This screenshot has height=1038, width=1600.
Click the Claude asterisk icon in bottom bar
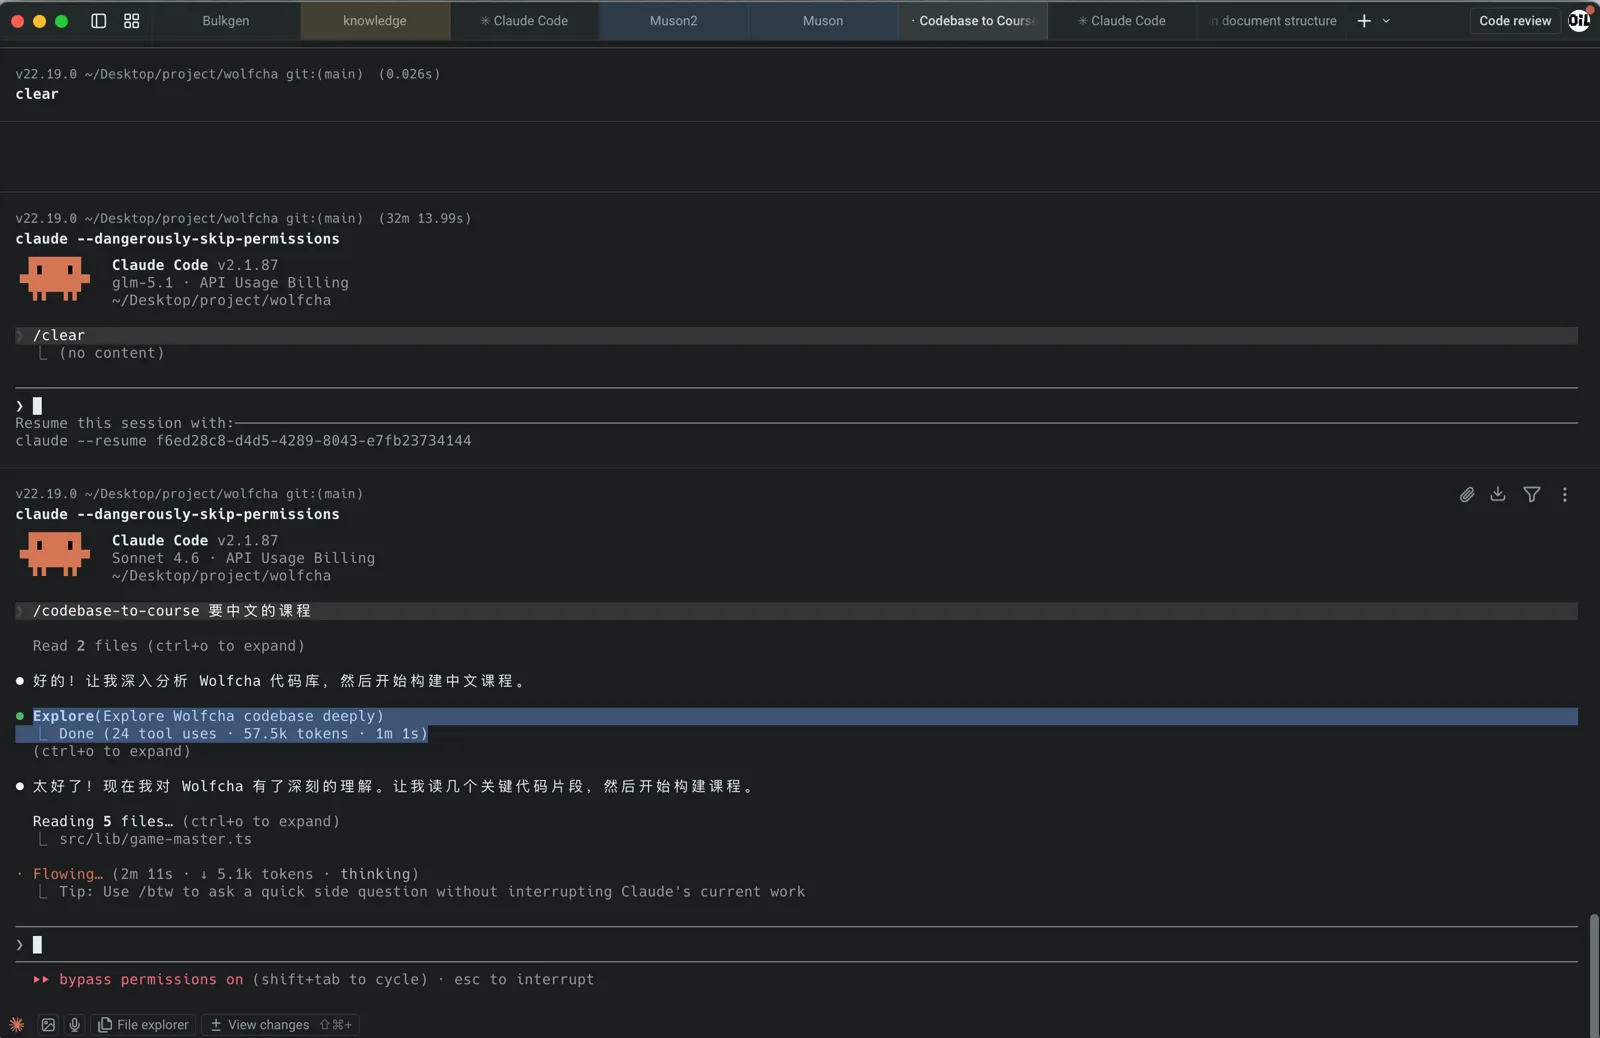coord(17,1024)
